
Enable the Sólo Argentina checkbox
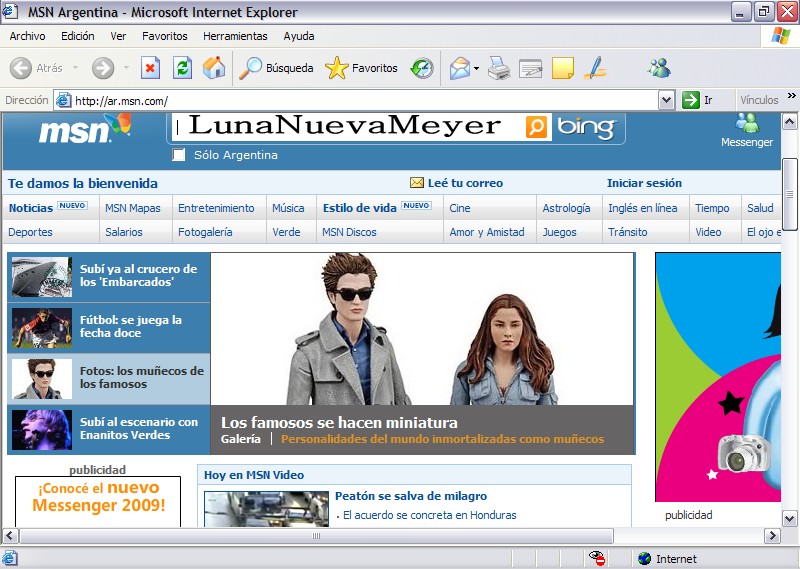[x=179, y=155]
